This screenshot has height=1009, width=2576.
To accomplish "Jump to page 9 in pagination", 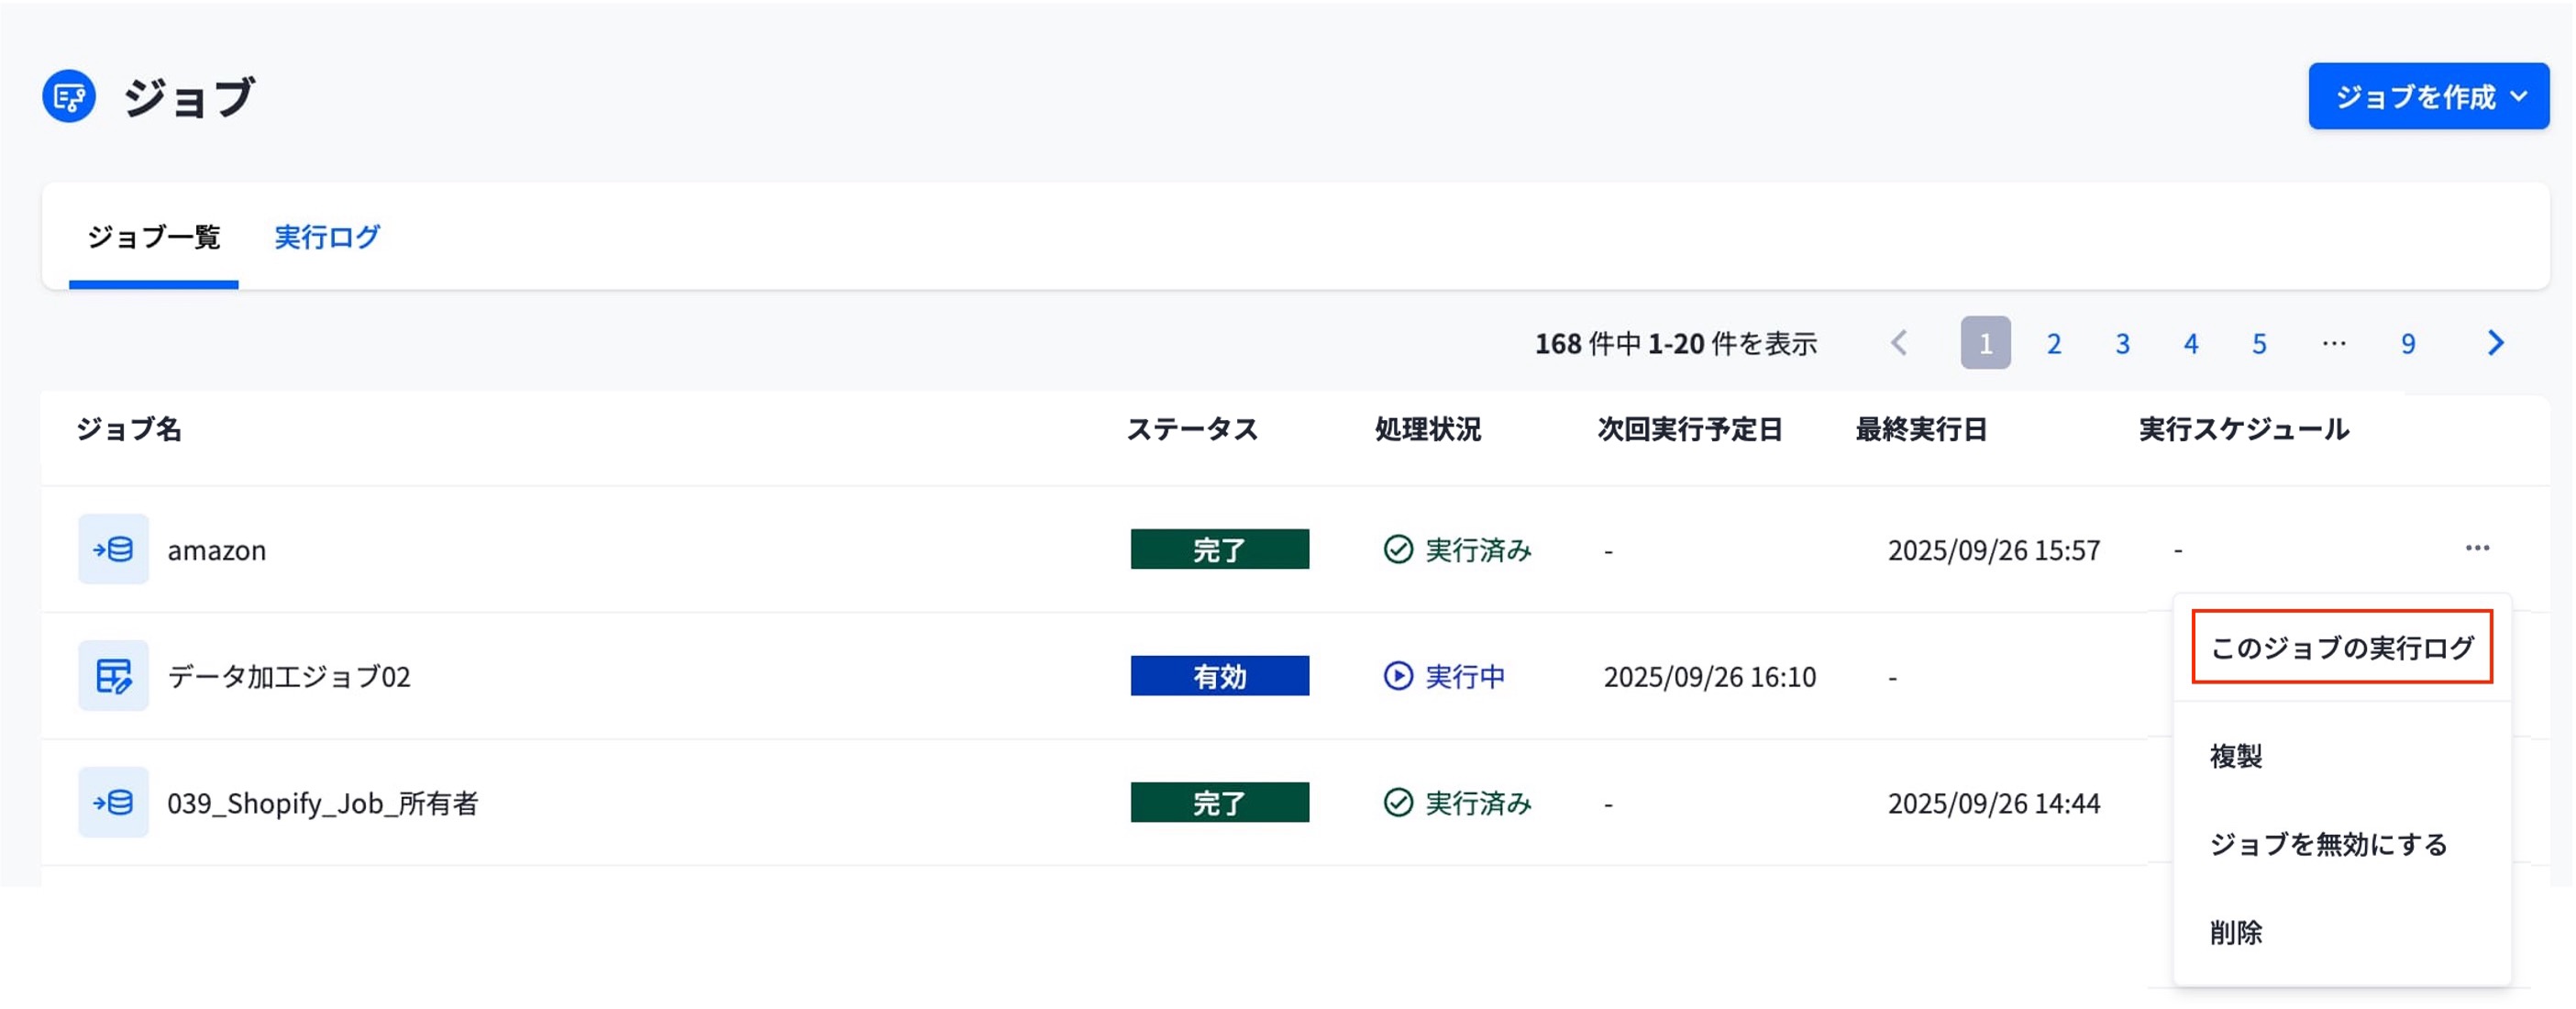I will coord(2408,344).
